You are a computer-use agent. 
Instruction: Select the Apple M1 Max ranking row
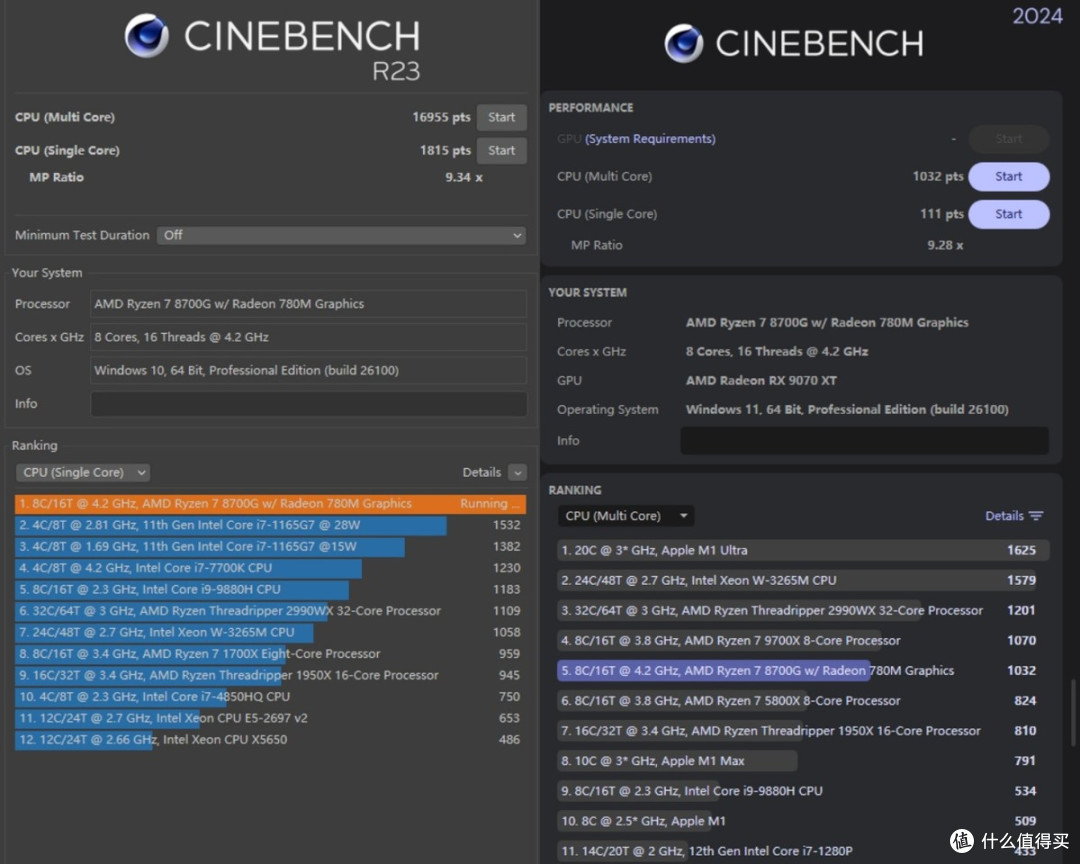pos(802,761)
